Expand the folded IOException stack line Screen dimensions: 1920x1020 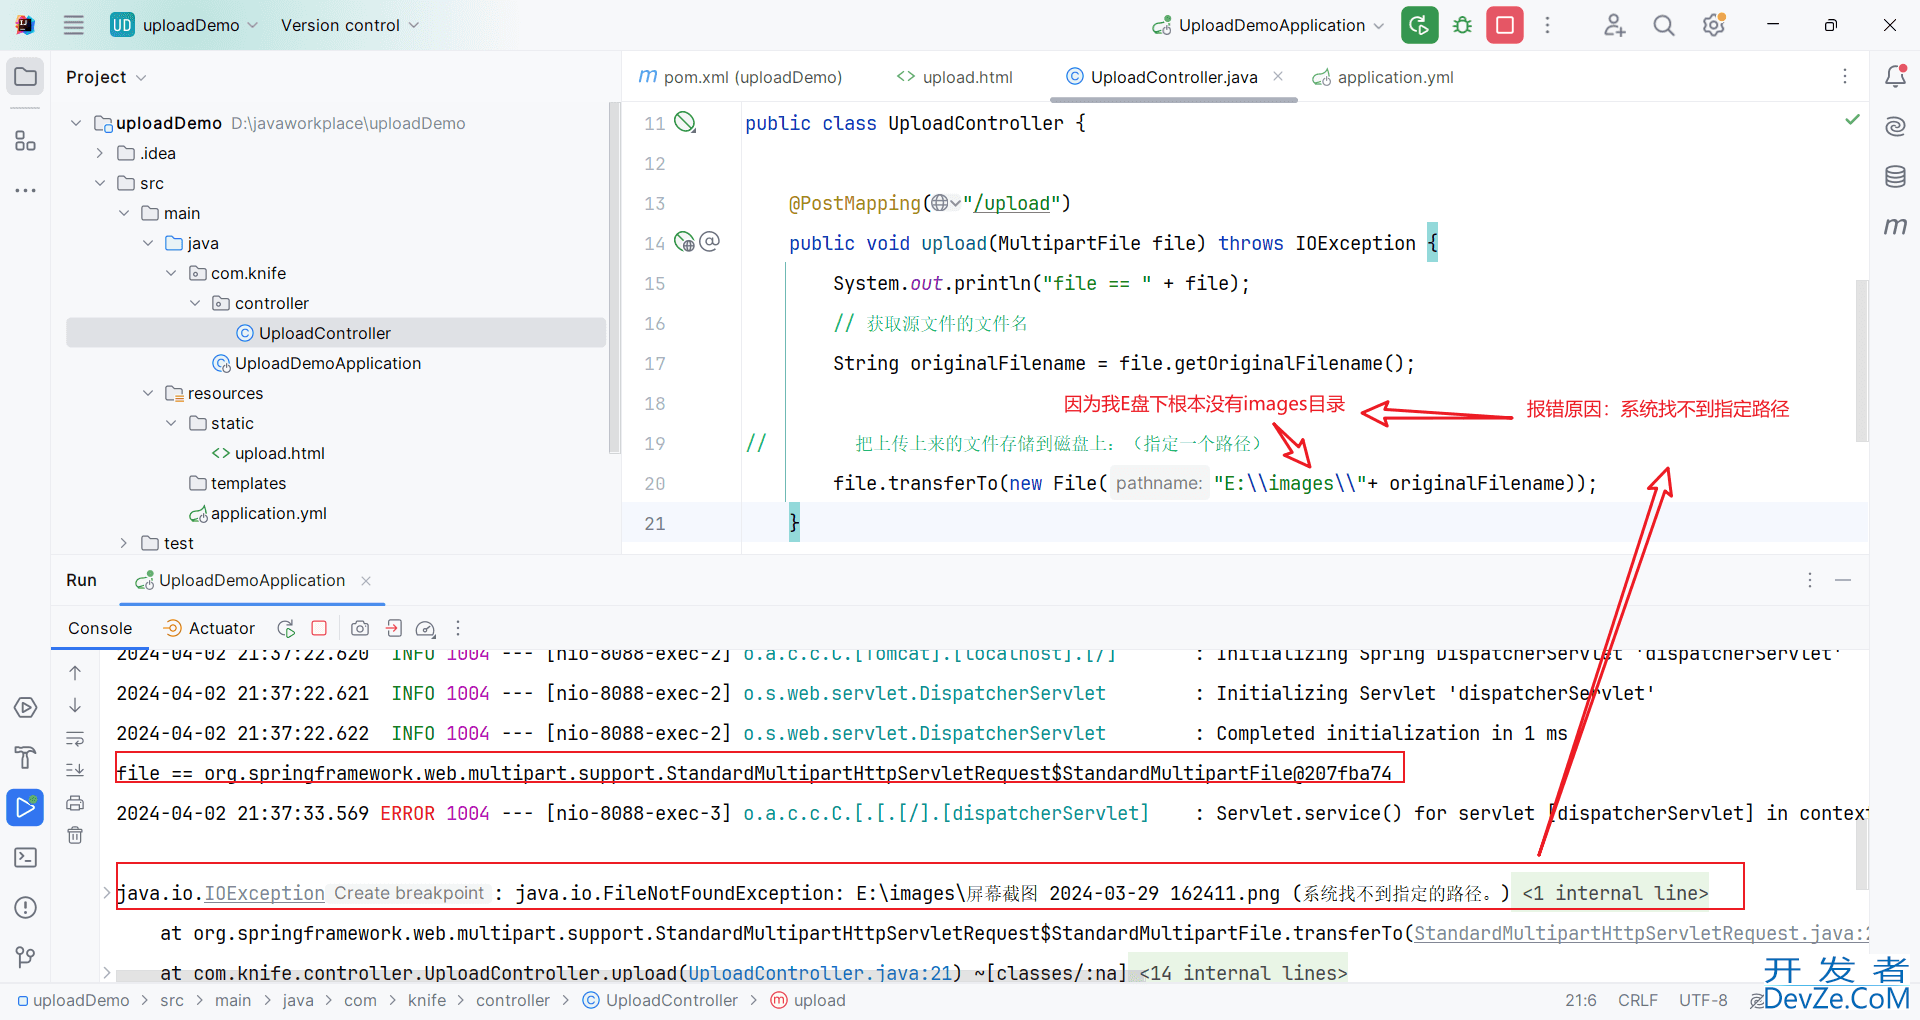click(x=107, y=892)
